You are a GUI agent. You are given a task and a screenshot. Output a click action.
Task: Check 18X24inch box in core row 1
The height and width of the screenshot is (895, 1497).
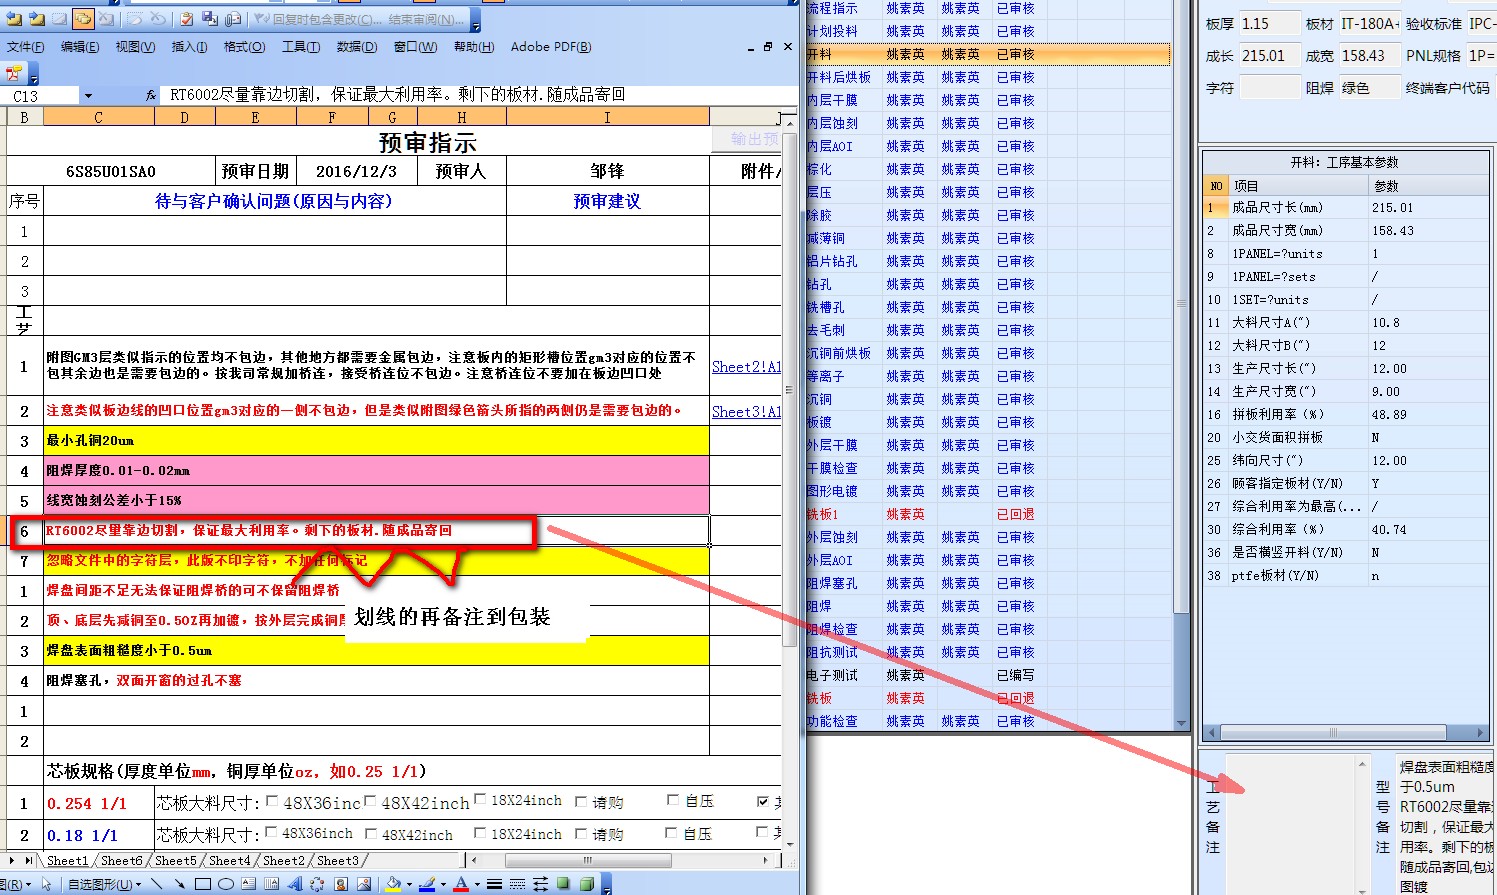click(480, 799)
